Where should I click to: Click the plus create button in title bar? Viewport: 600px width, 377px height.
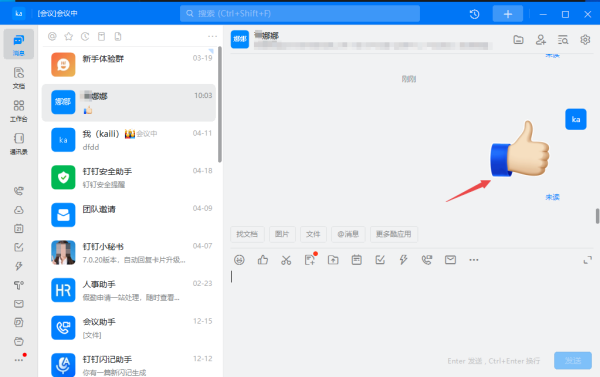click(508, 14)
